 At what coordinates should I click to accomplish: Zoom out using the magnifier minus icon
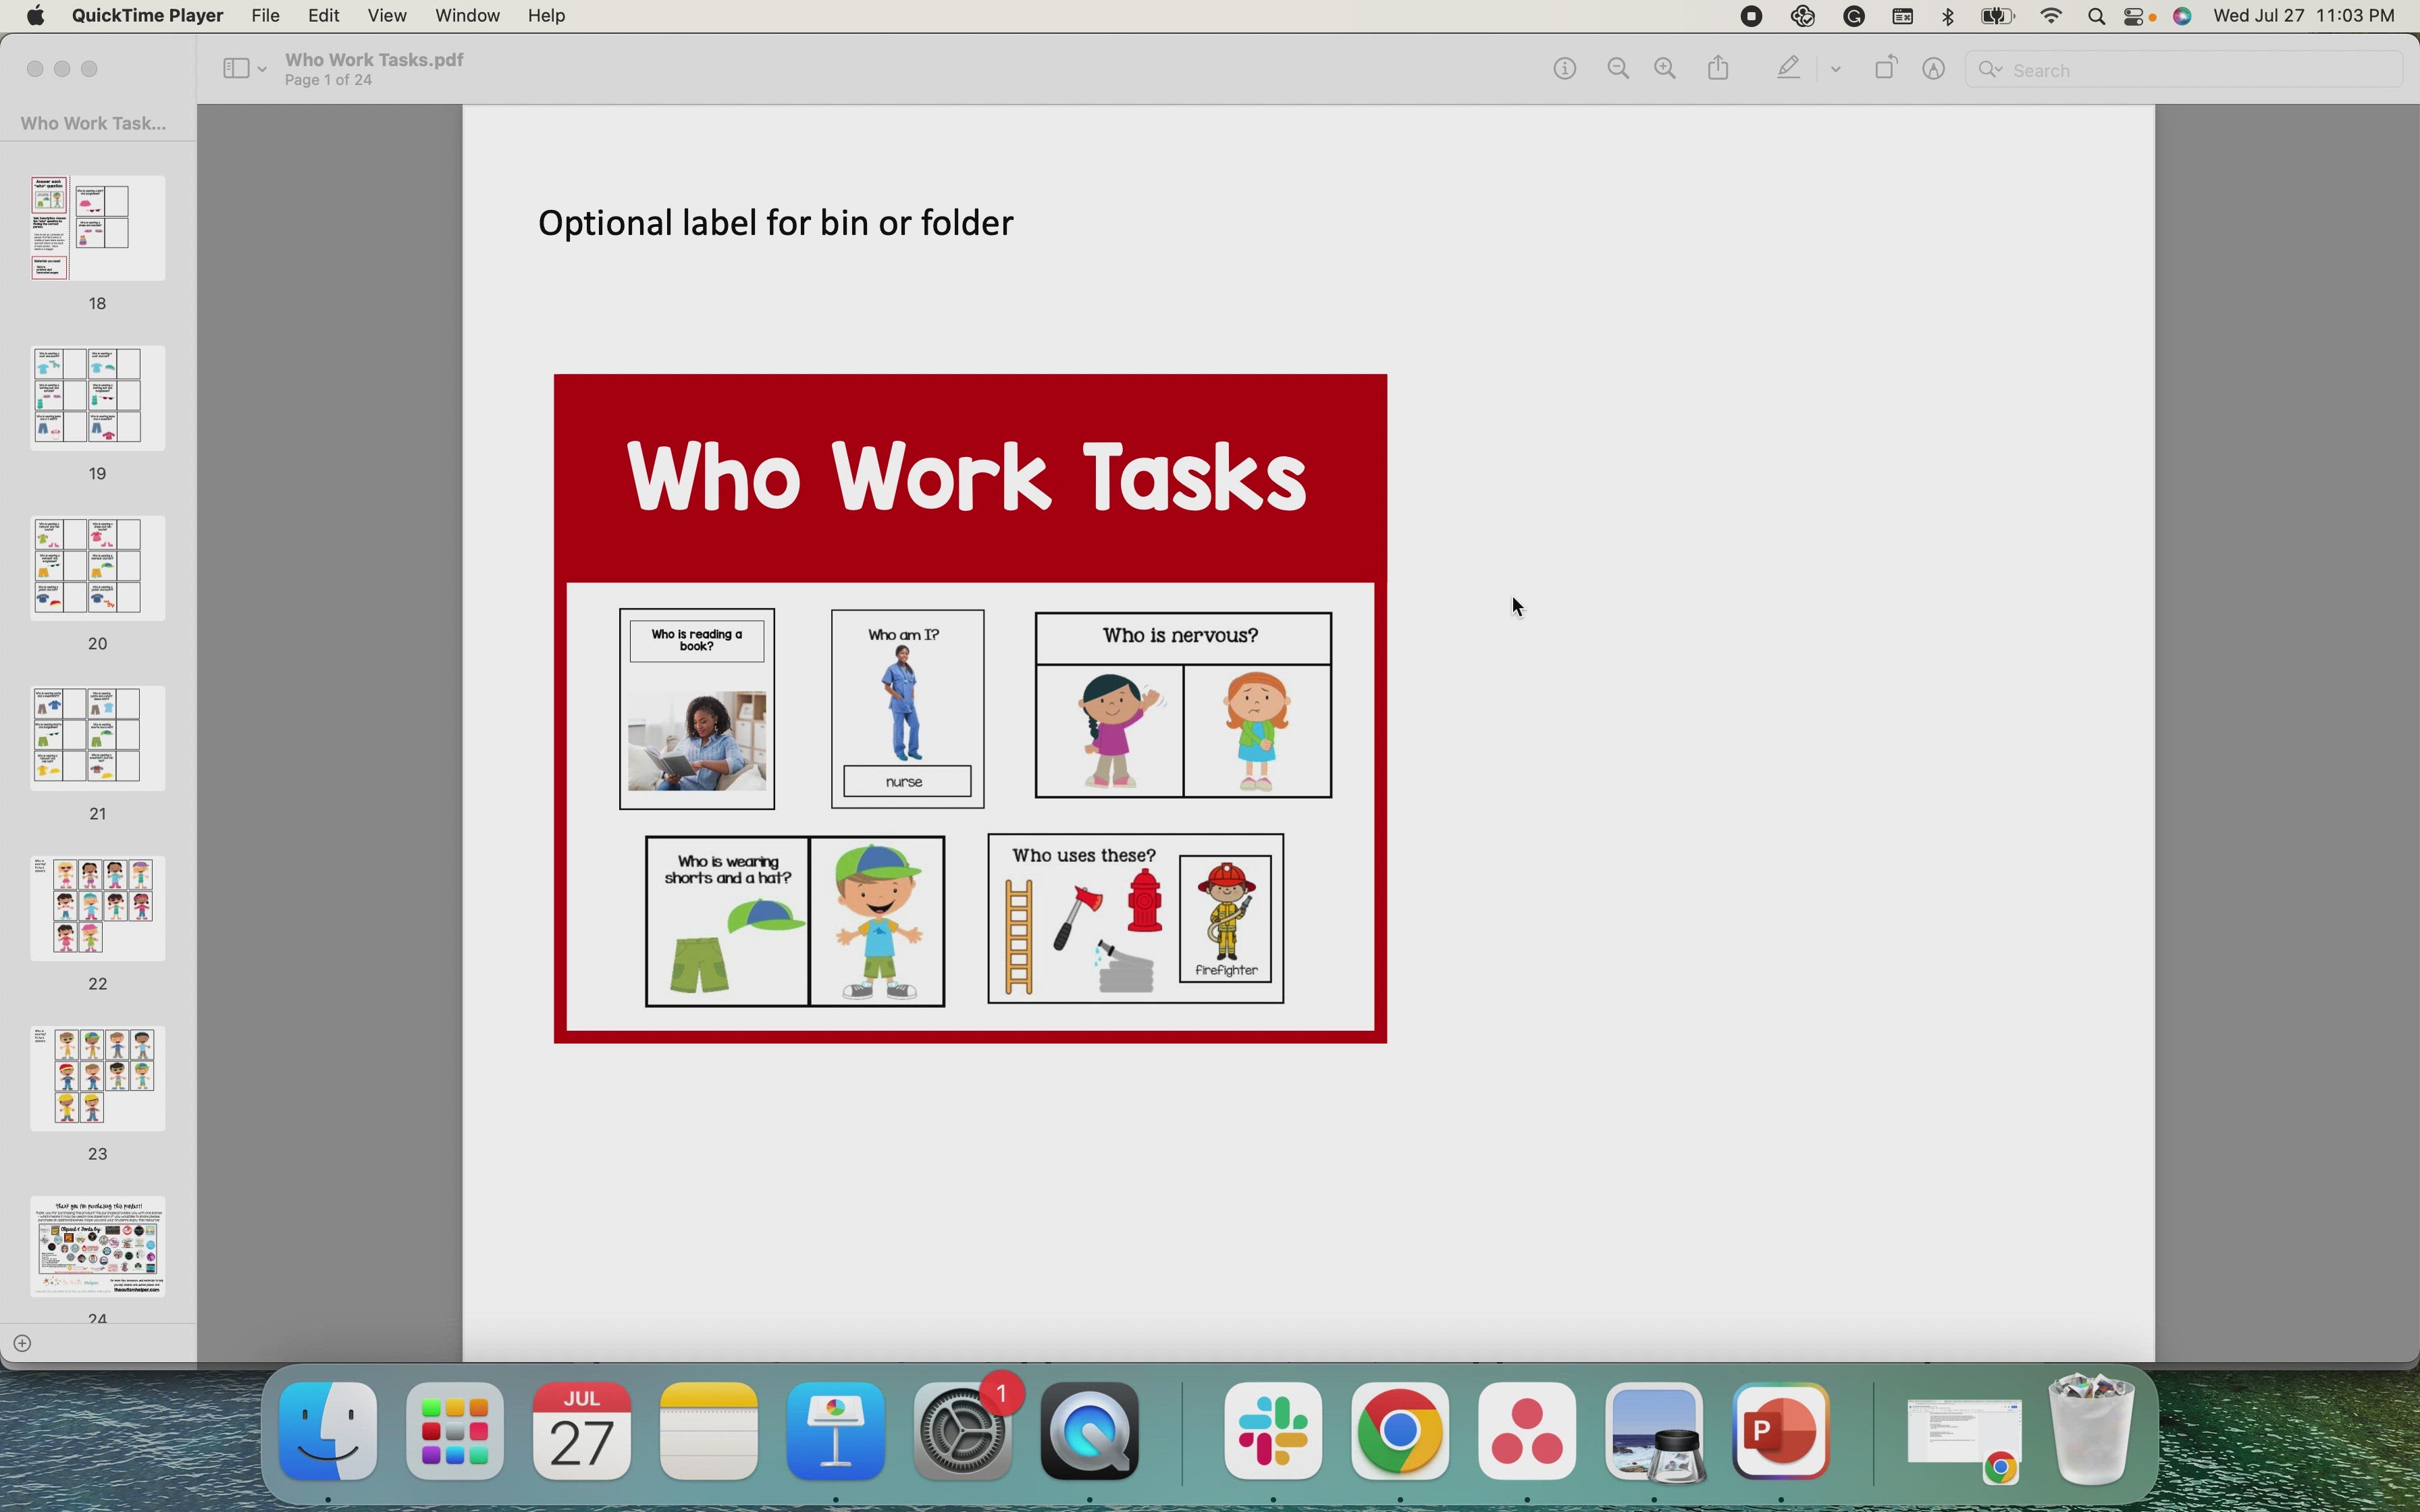point(1618,68)
